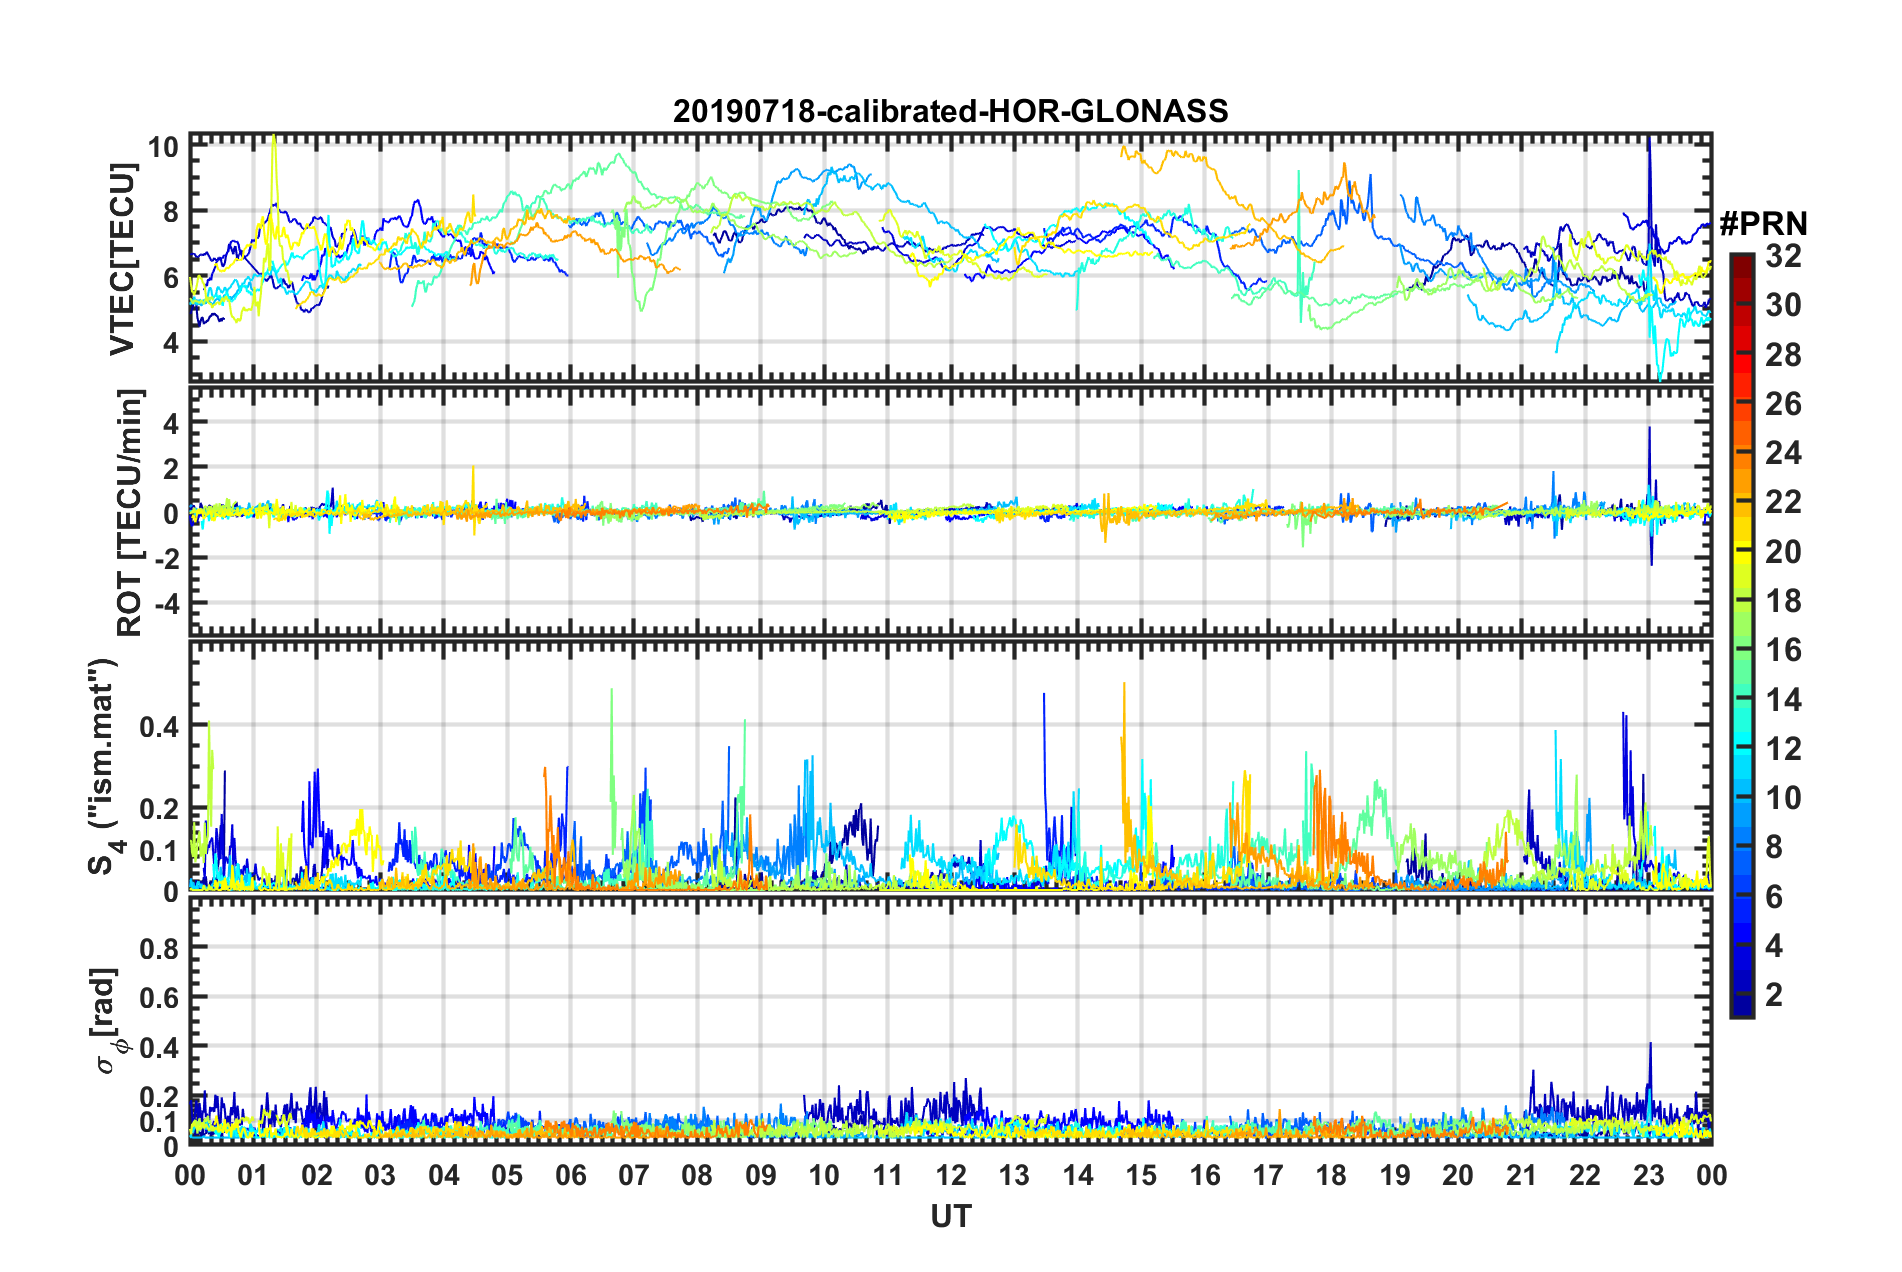The width and height of the screenshot is (1902, 1272).
Task: Click the 23 hour tick label
Action: pyautogui.click(x=1649, y=1175)
